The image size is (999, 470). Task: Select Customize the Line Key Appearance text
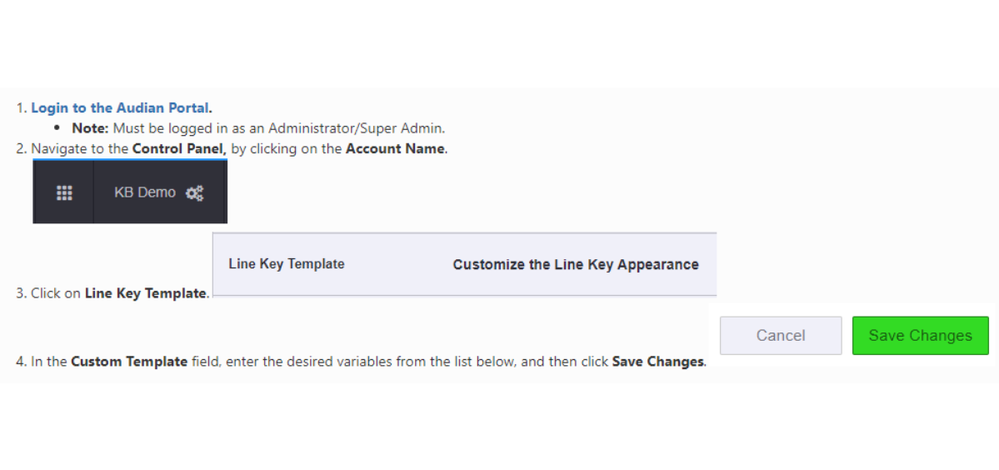[x=575, y=264]
